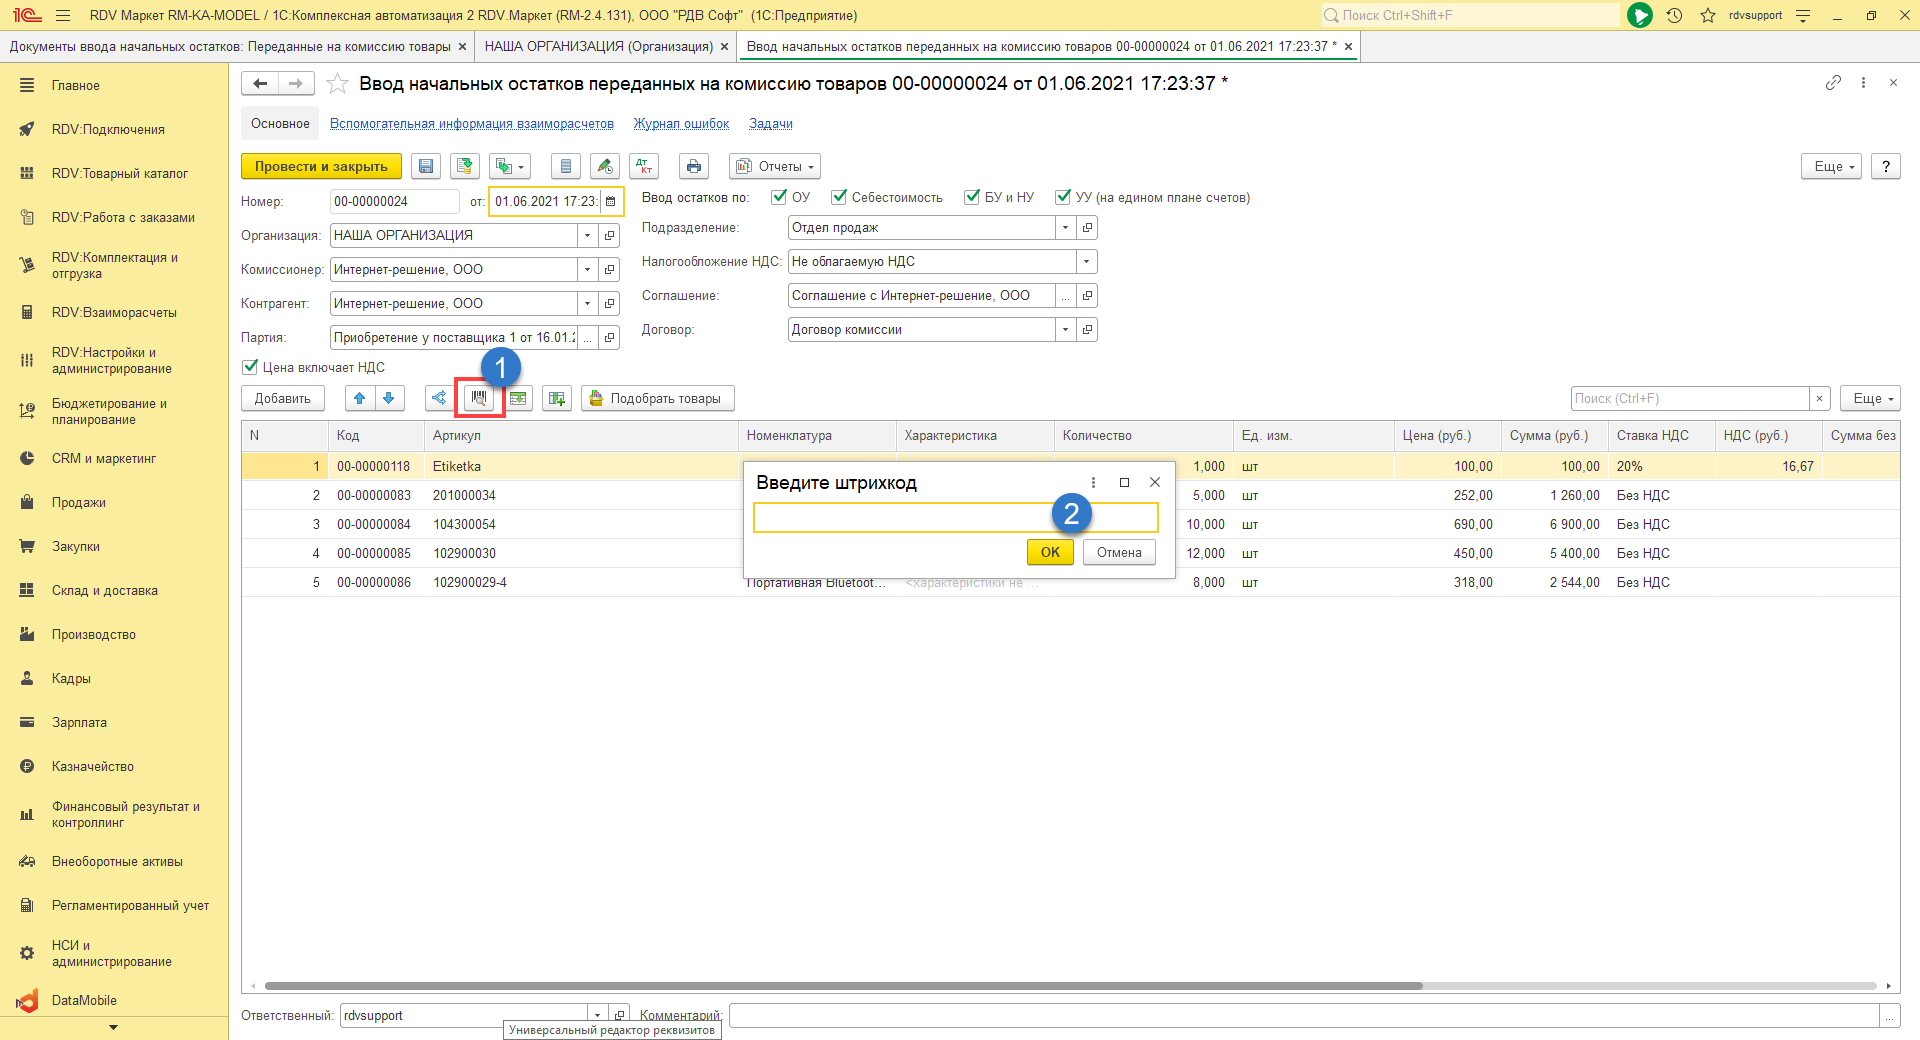Click the calendar icon by date field
This screenshot has width=1920, height=1040.
611,202
